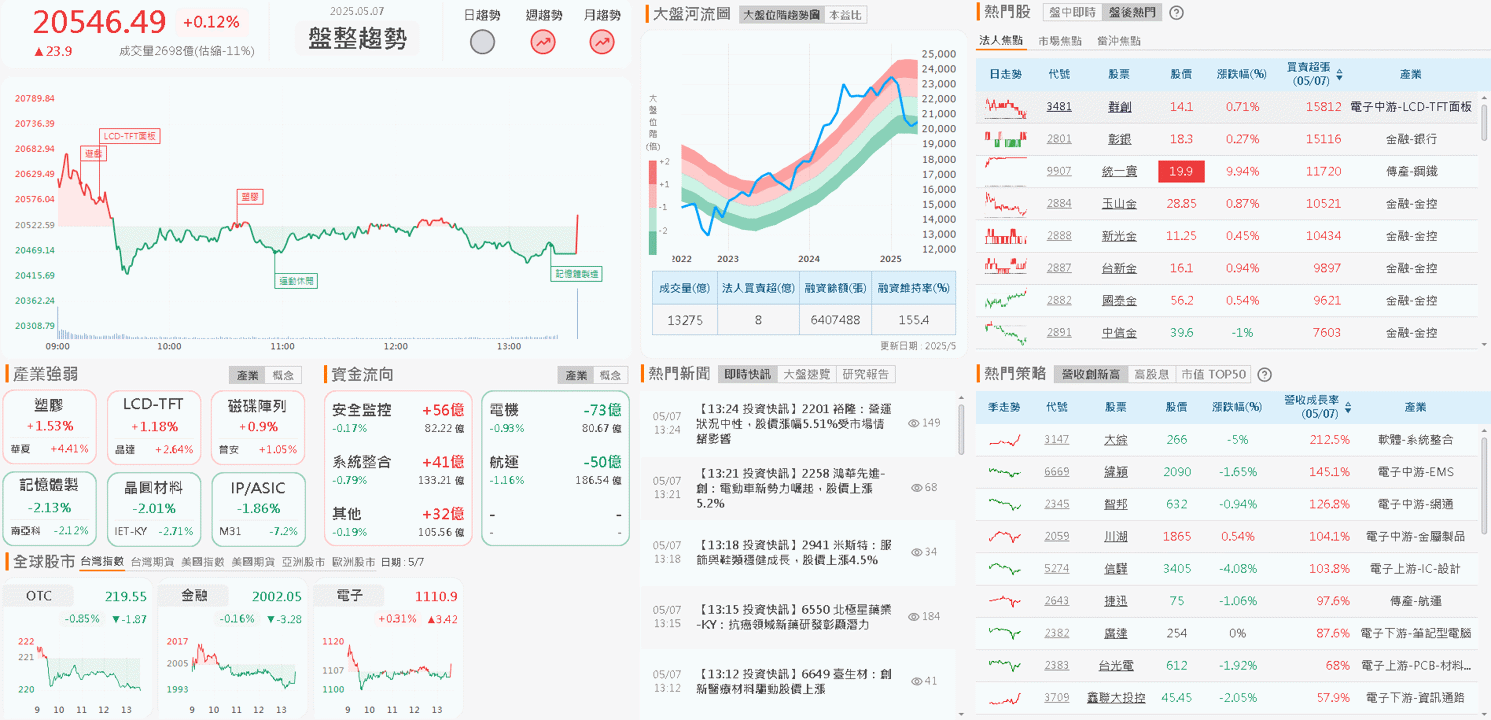
Task: Sort by 營收成長率 using its sort arrows
Action: tap(1348, 407)
